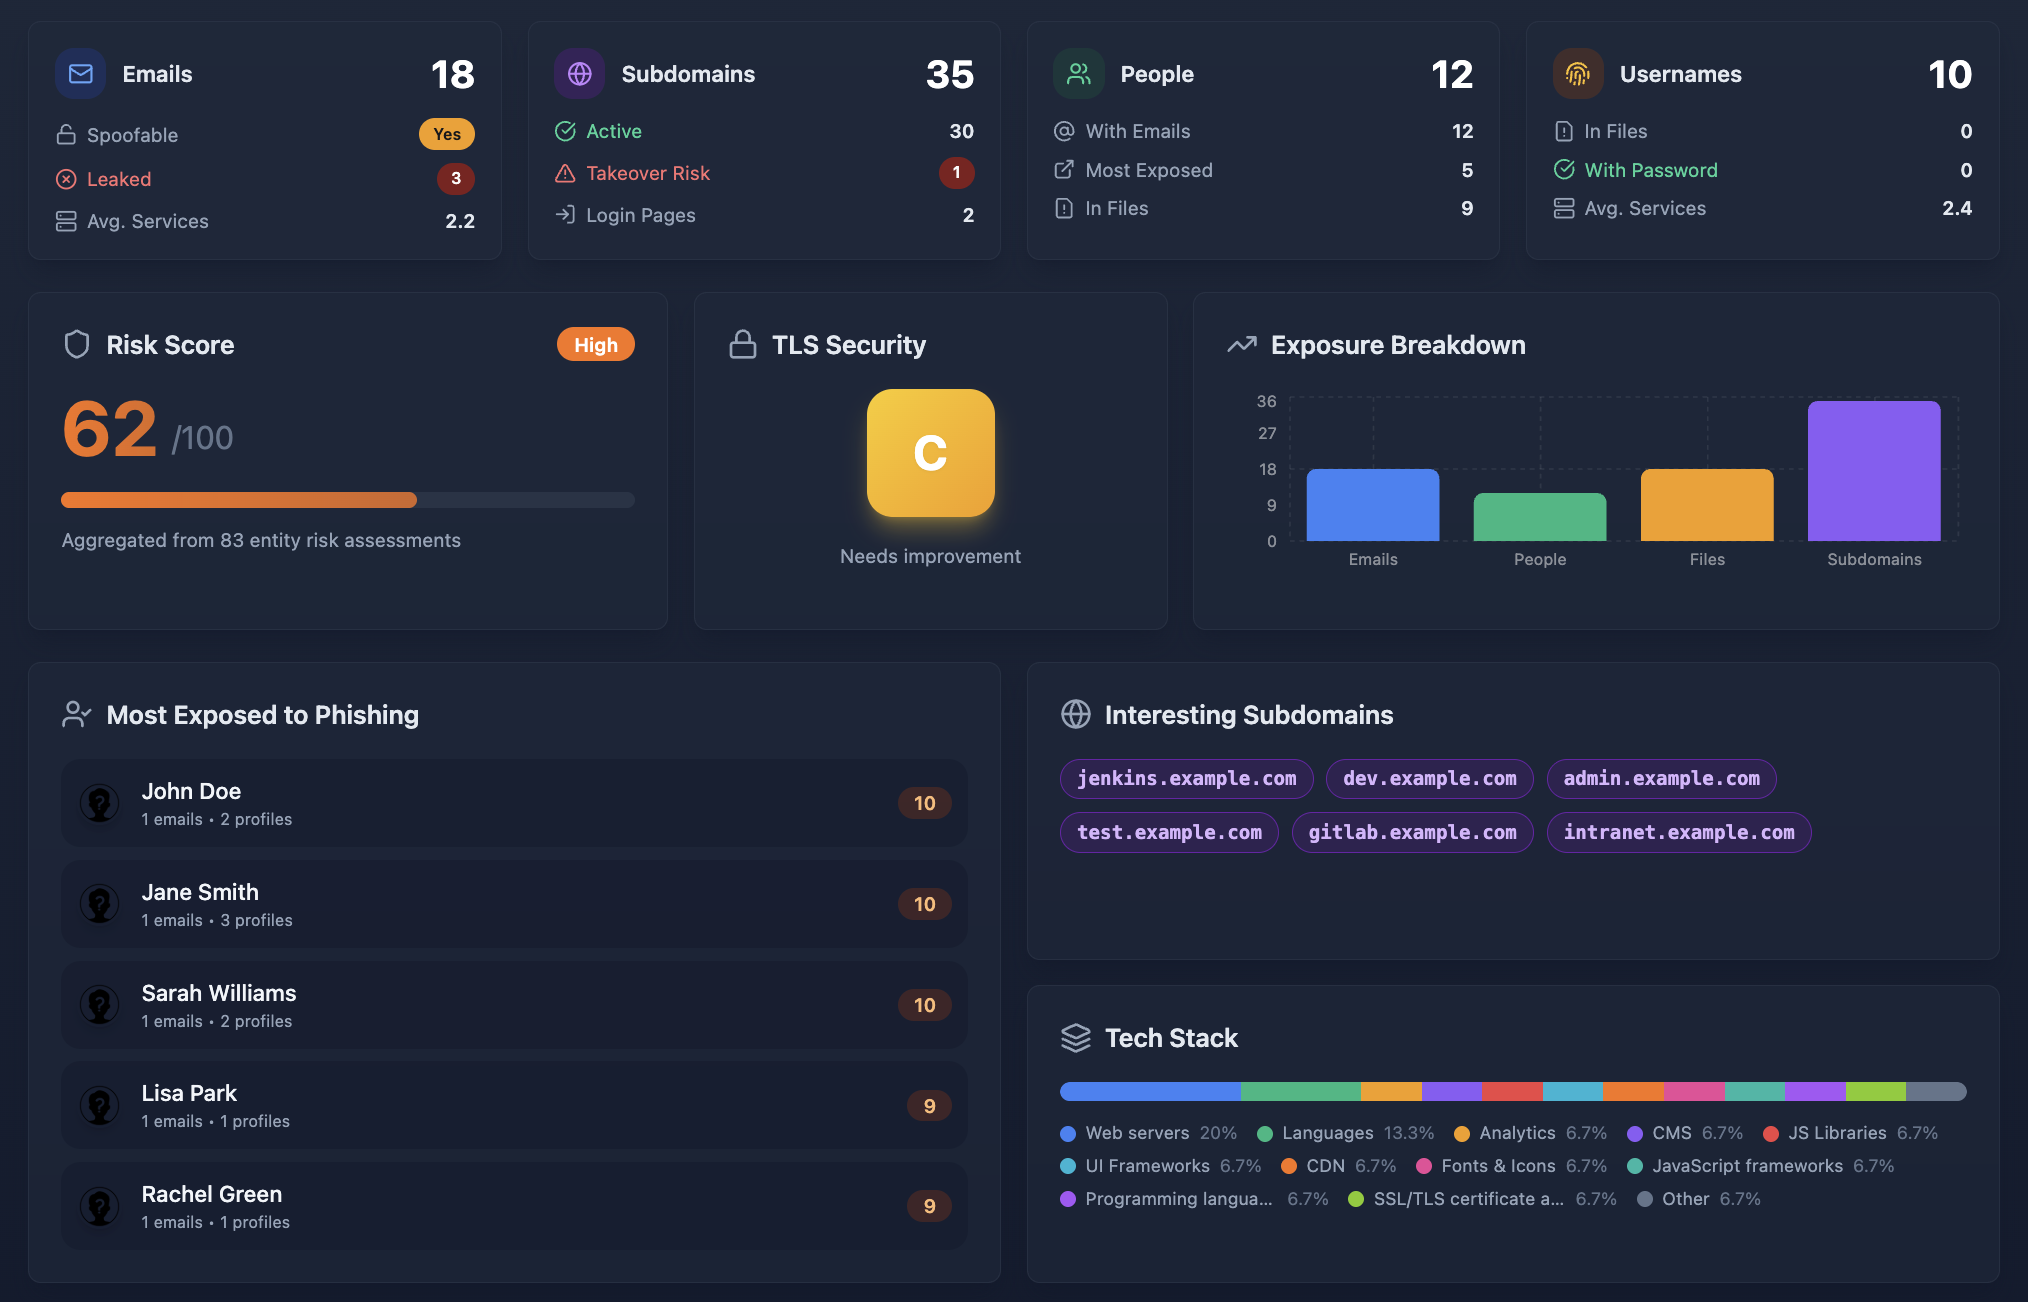The image size is (2028, 1302).
Task: Click the High risk level badge
Action: [595, 344]
